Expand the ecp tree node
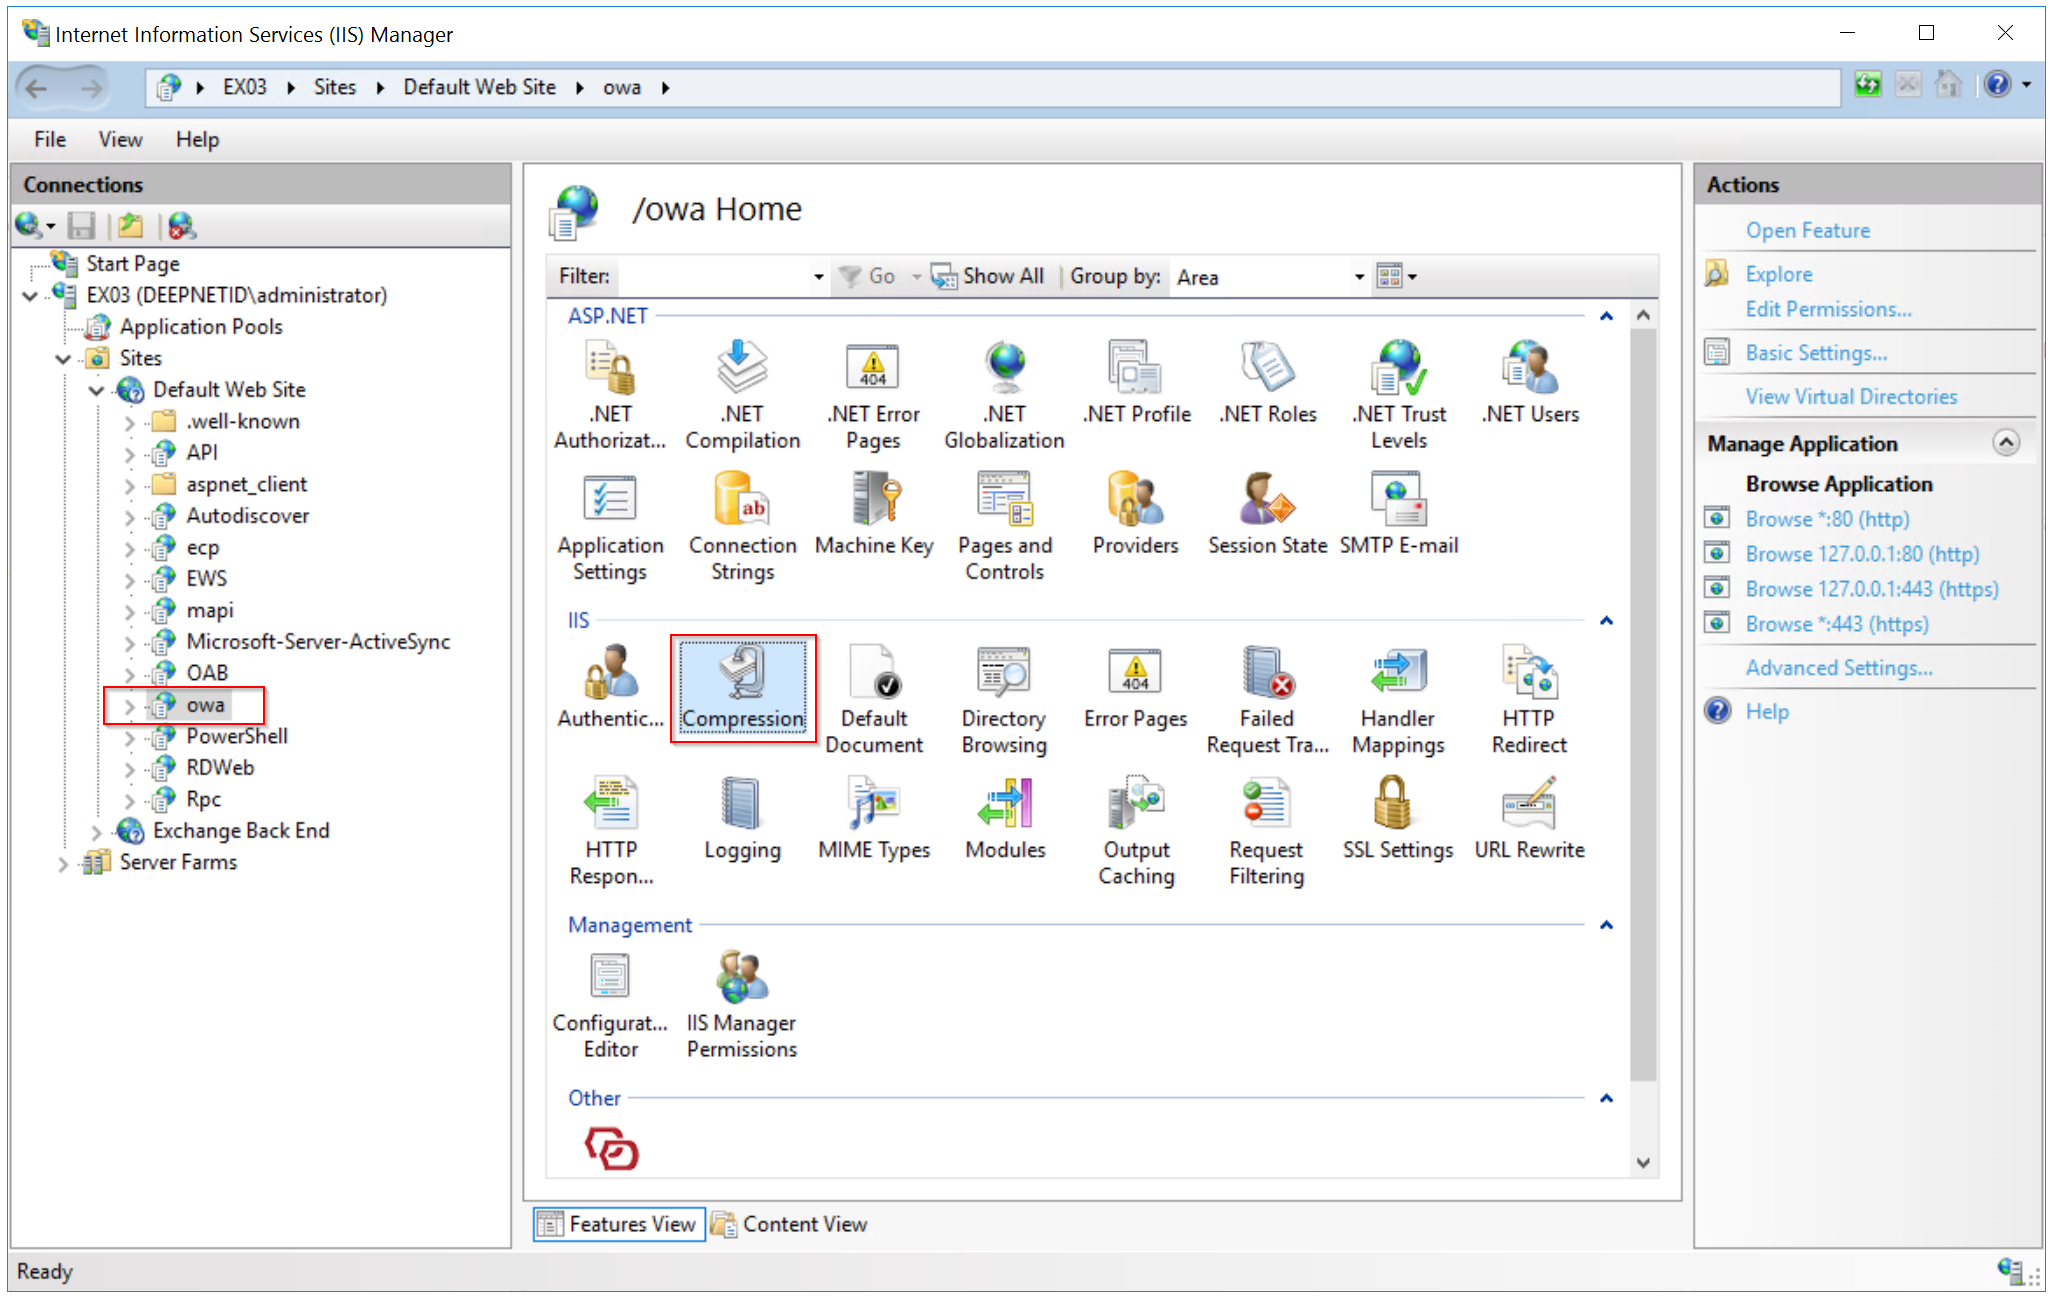The width and height of the screenshot is (2055, 1298). (x=129, y=548)
